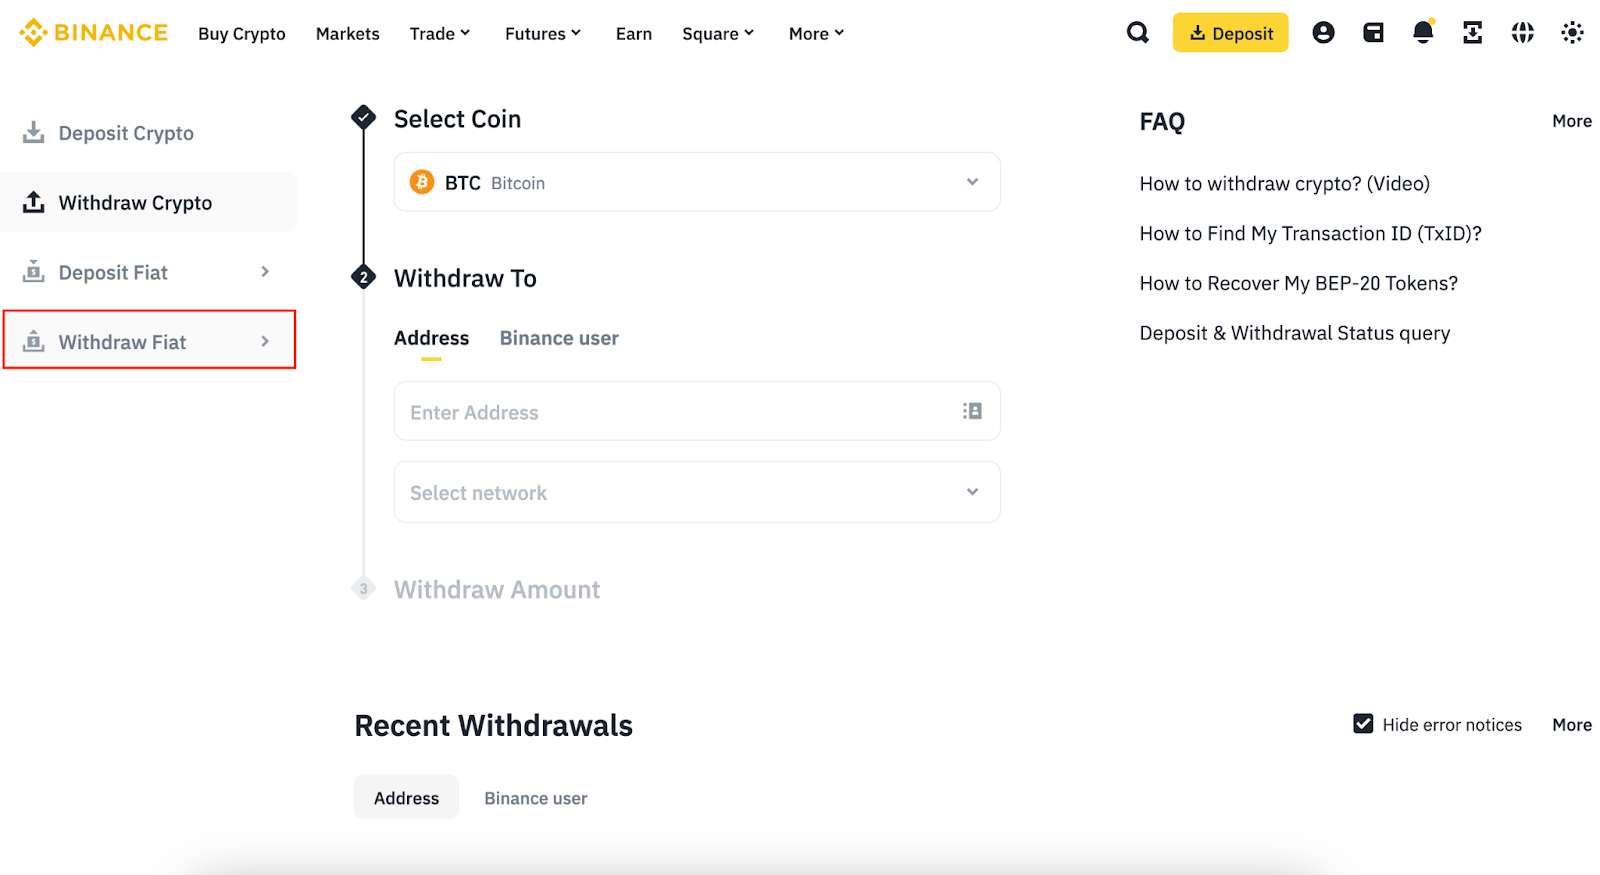This screenshot has height=875, width=1600.
Task: Open the Earn page
Action: [634, 33]
